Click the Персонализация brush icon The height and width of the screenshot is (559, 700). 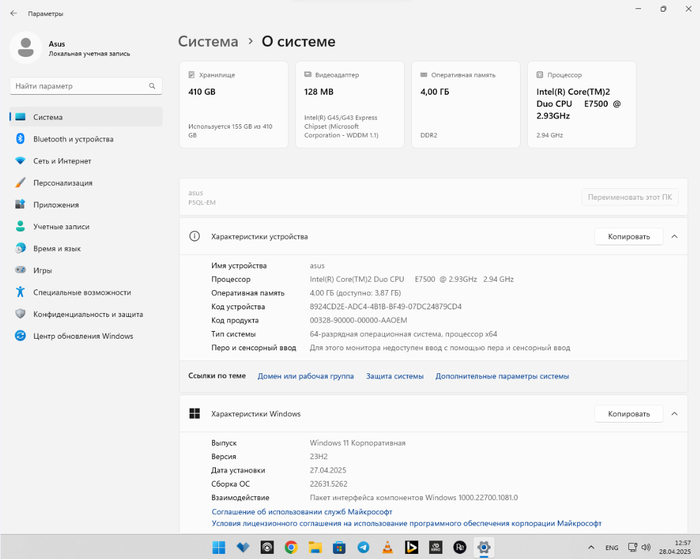click(20, 182)
